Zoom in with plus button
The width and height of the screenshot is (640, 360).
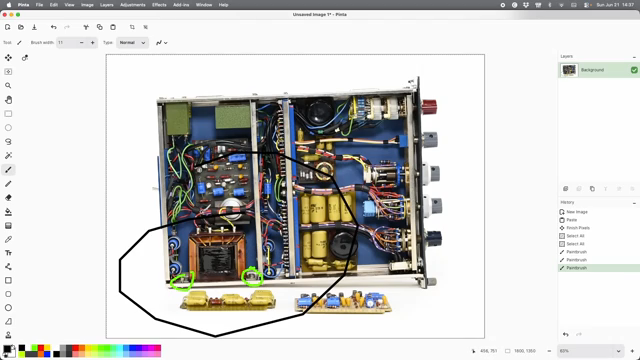click(632, 351)
